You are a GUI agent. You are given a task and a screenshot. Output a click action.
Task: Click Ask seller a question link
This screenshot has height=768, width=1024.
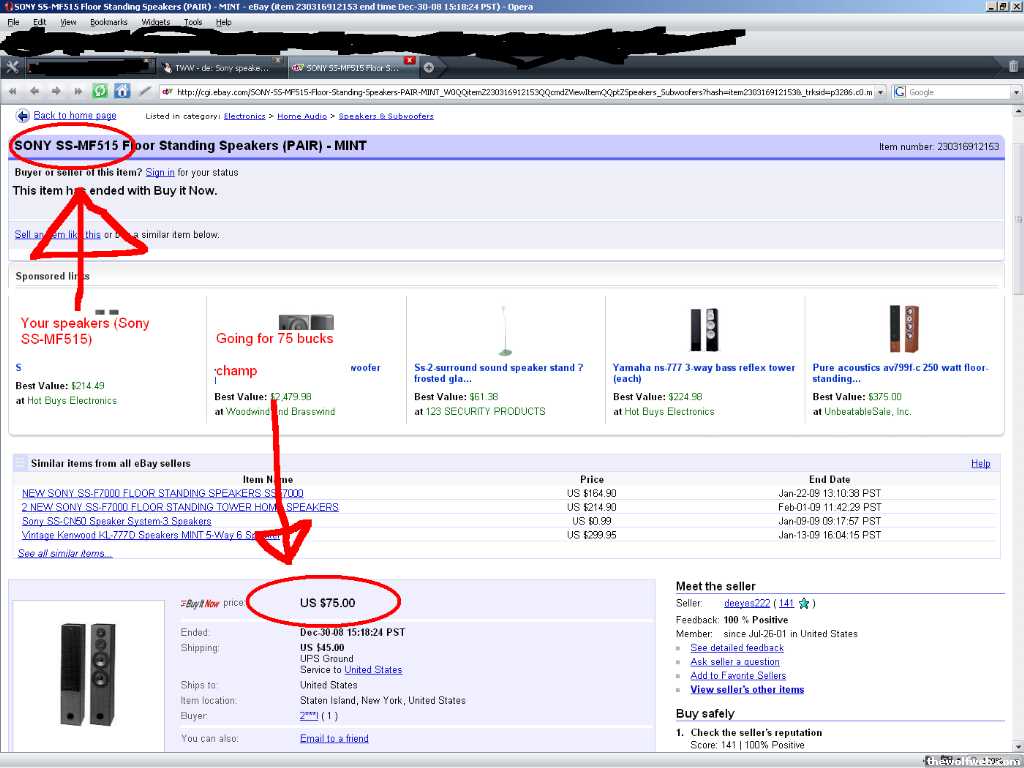point(734,662)
